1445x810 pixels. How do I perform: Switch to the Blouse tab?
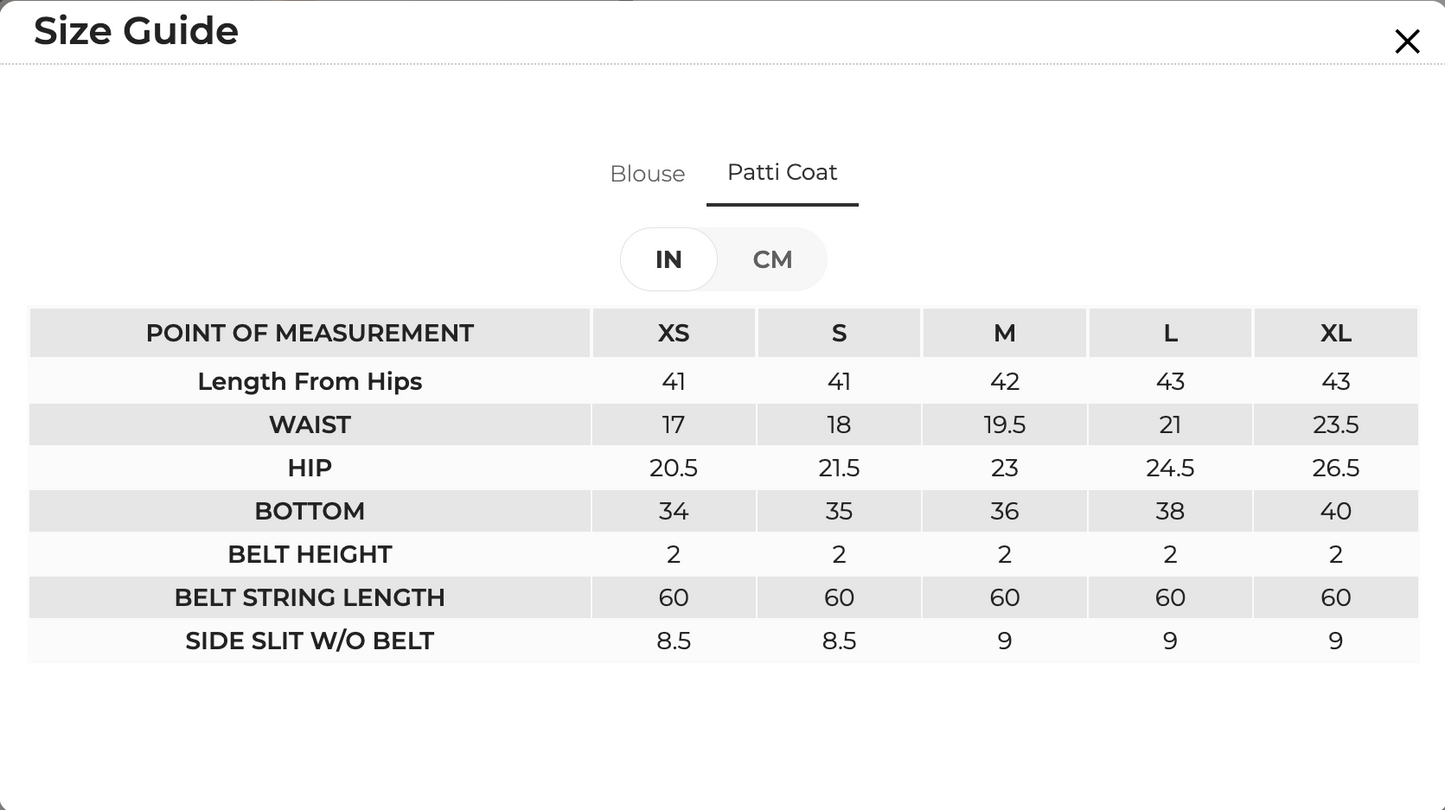click(x=647, y=174)
